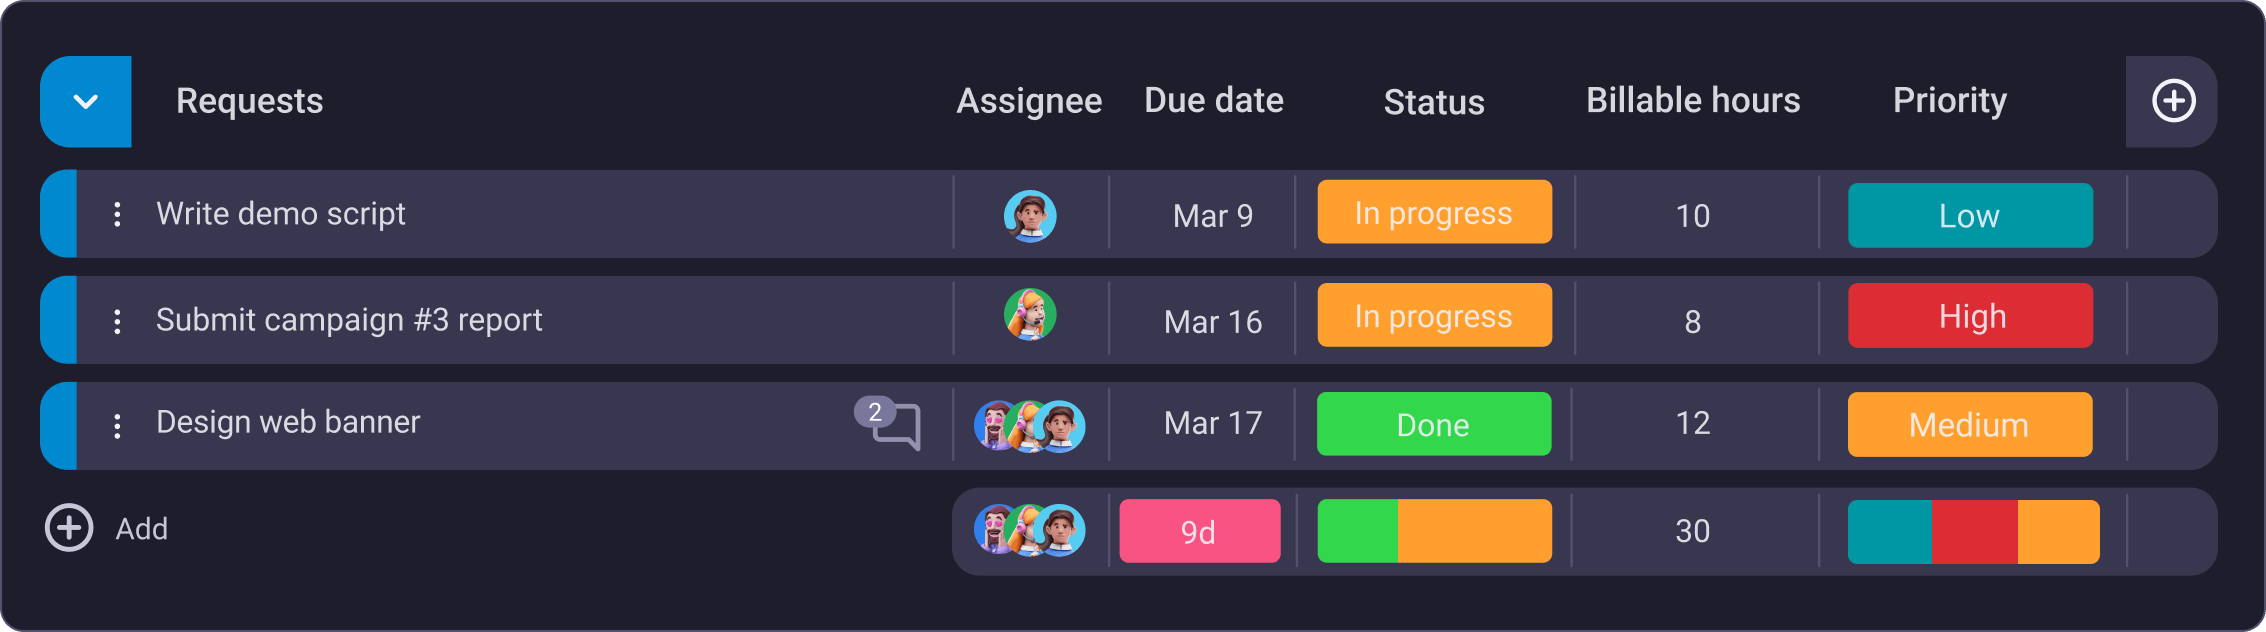Image resolution: width=2266 pixels, height=632 pixels.
Task: Click the grouped avatars in the summary row
Action: [x=1030, y=531]
